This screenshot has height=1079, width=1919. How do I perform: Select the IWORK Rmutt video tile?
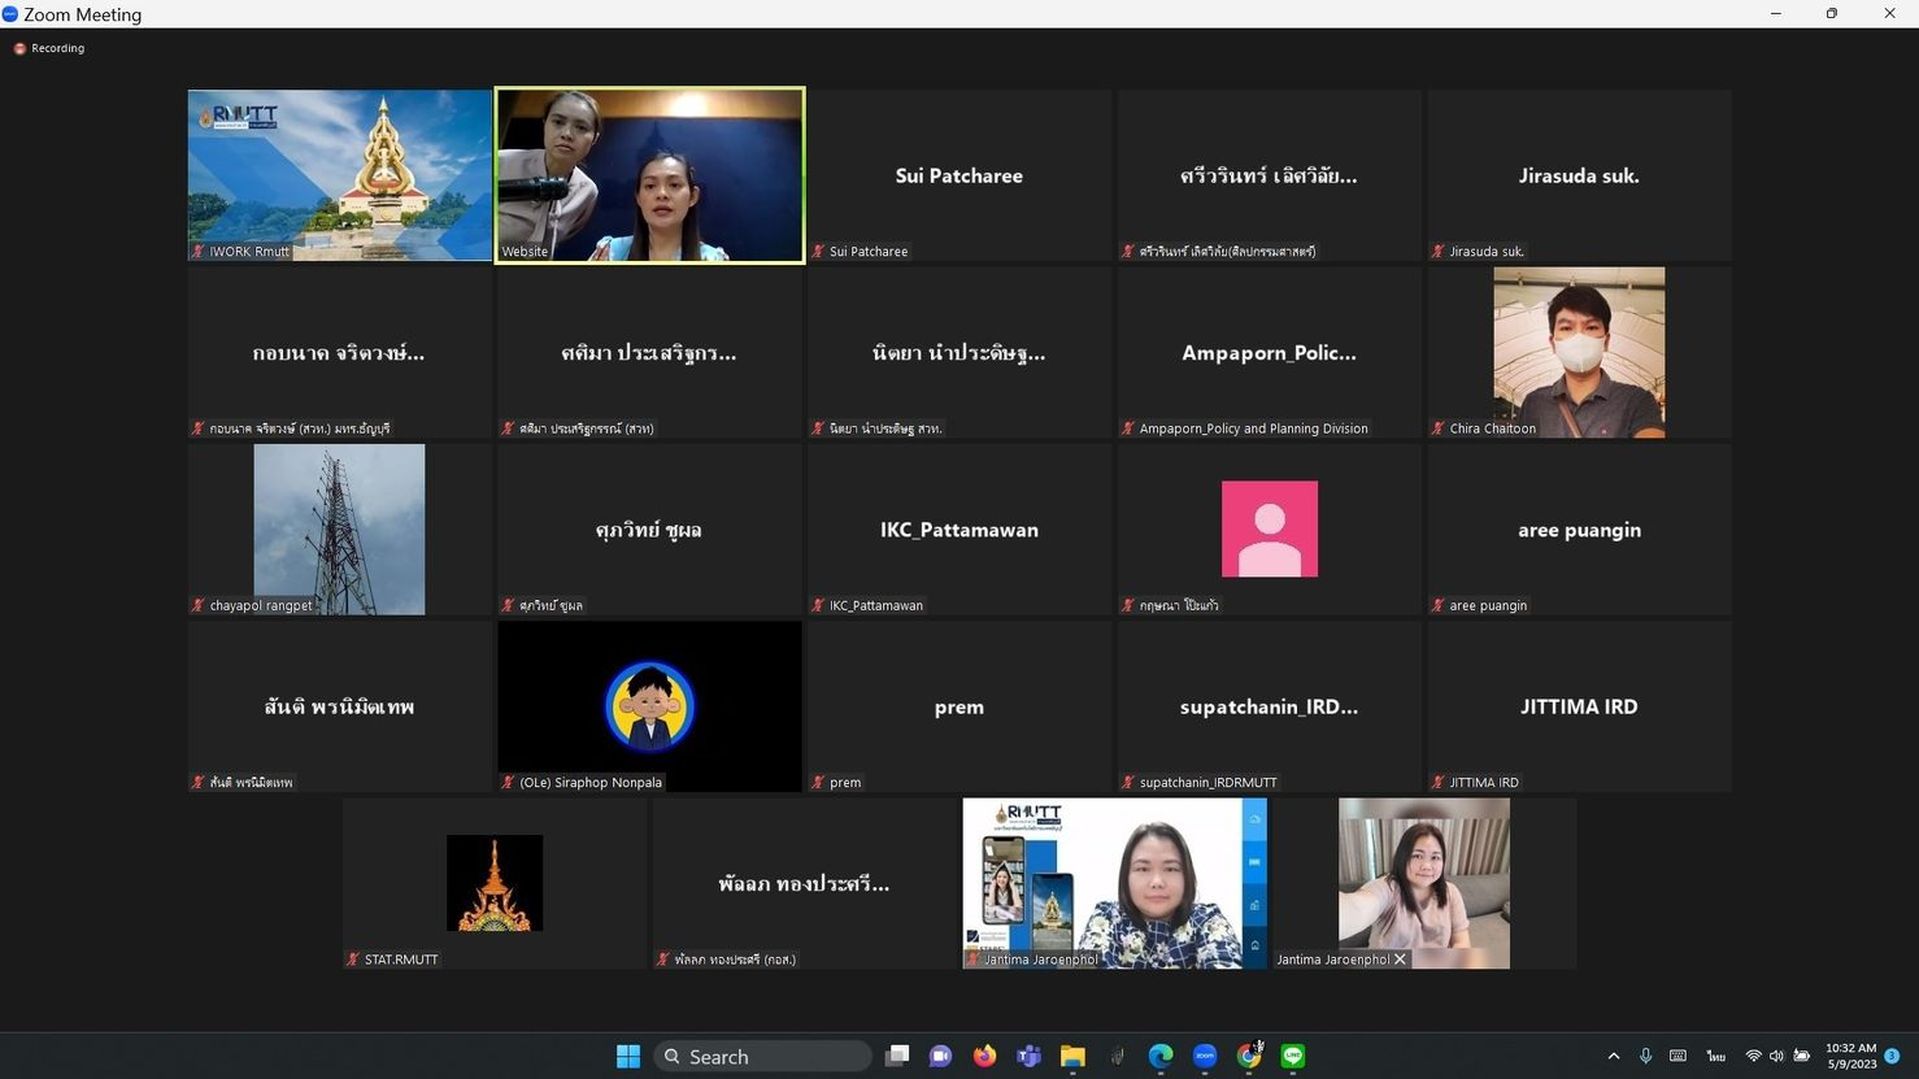pos(339,175)
